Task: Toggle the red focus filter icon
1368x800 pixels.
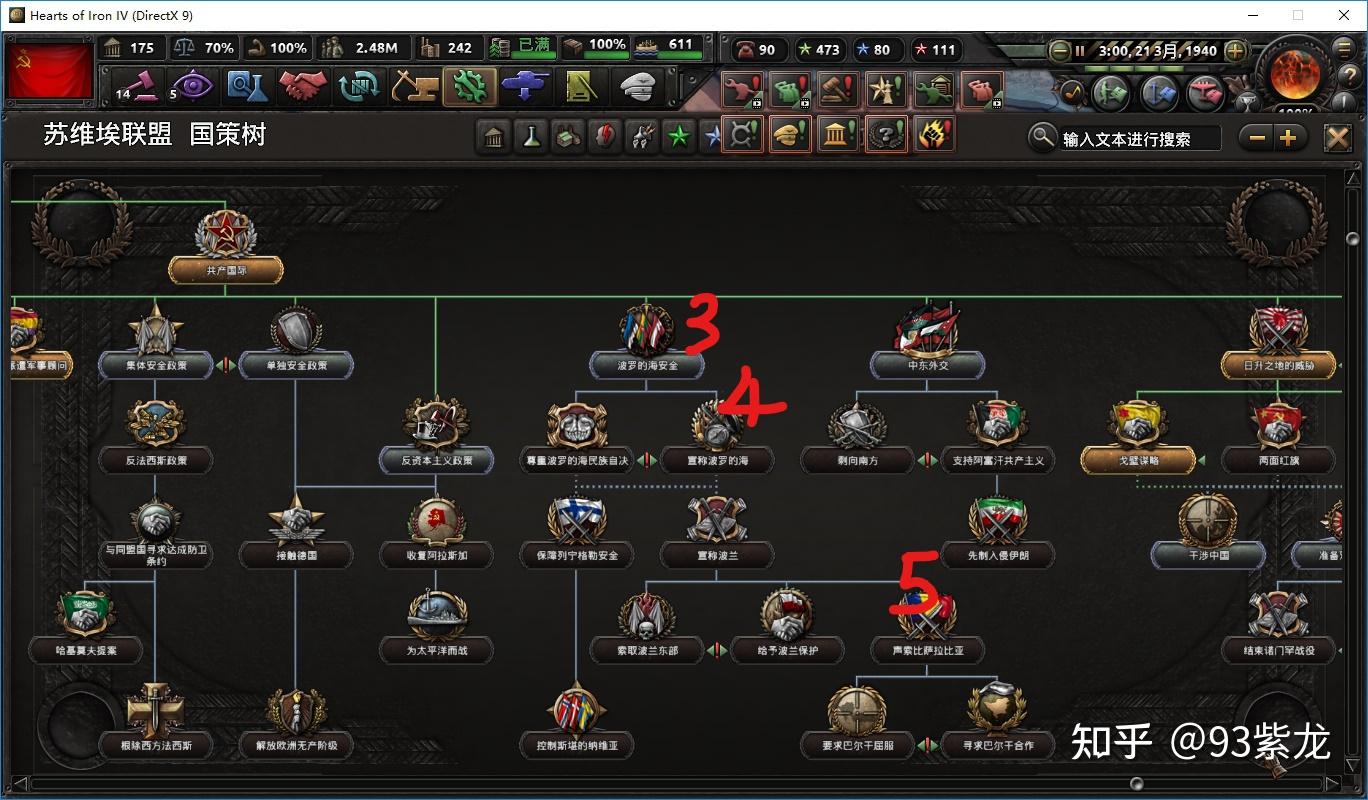Action: 605,137
